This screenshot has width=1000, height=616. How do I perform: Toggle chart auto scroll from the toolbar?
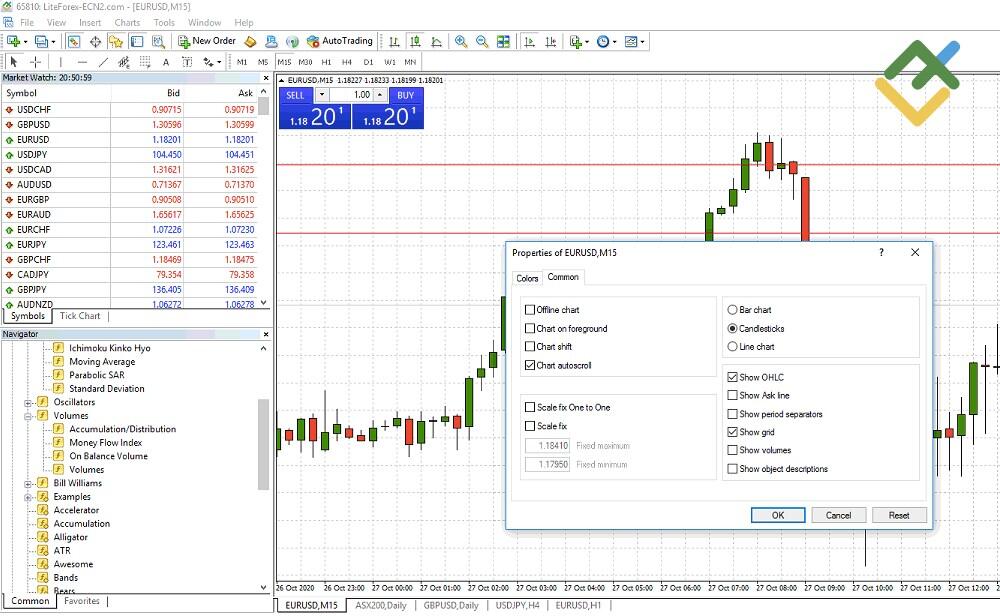click(x=530, y=41)
